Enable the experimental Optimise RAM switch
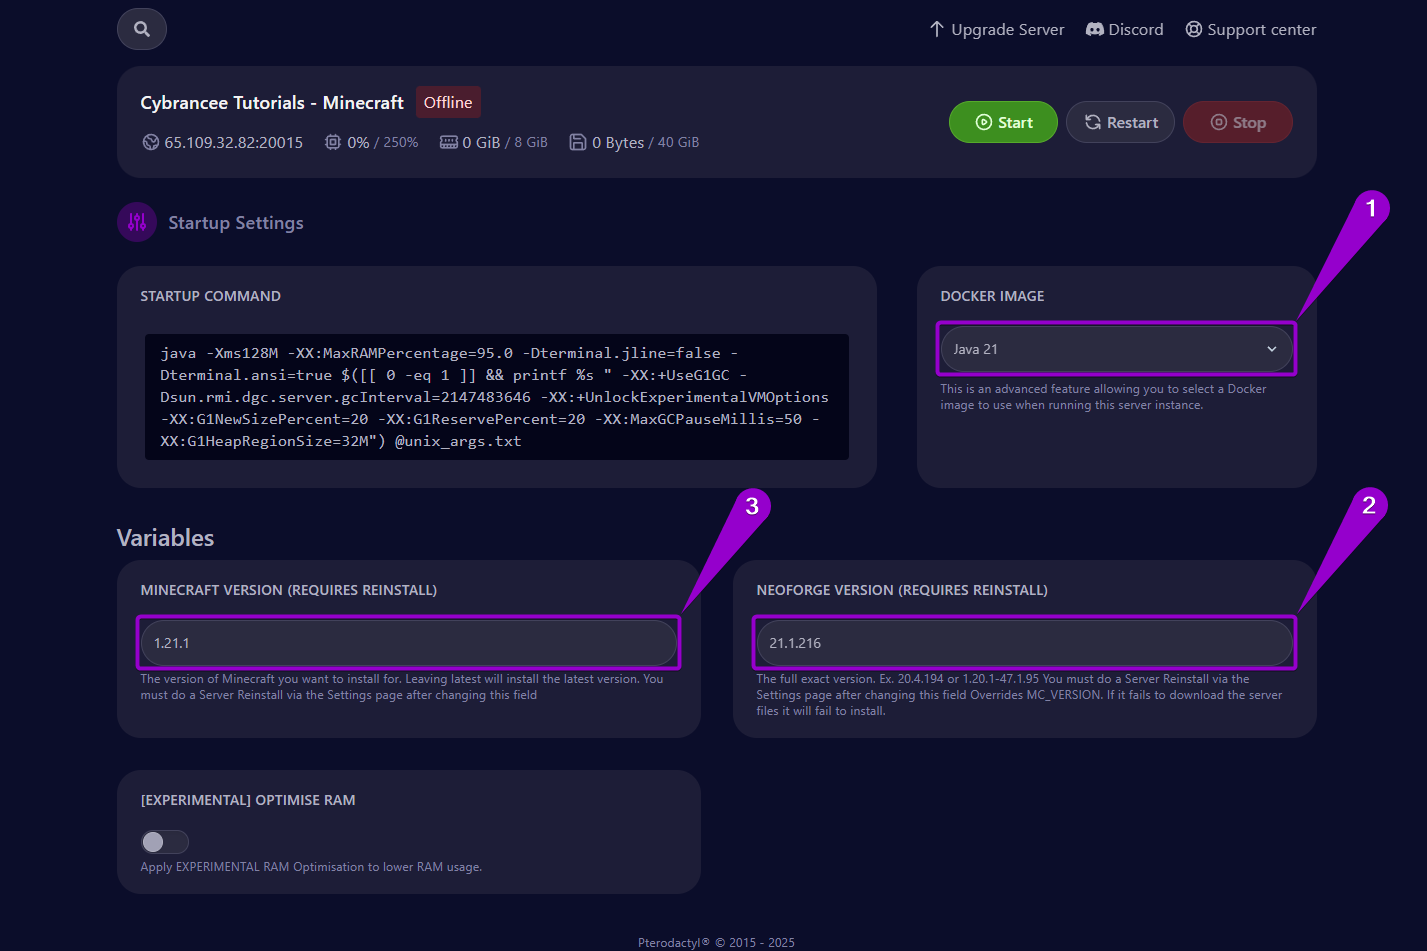 [164, 842]
